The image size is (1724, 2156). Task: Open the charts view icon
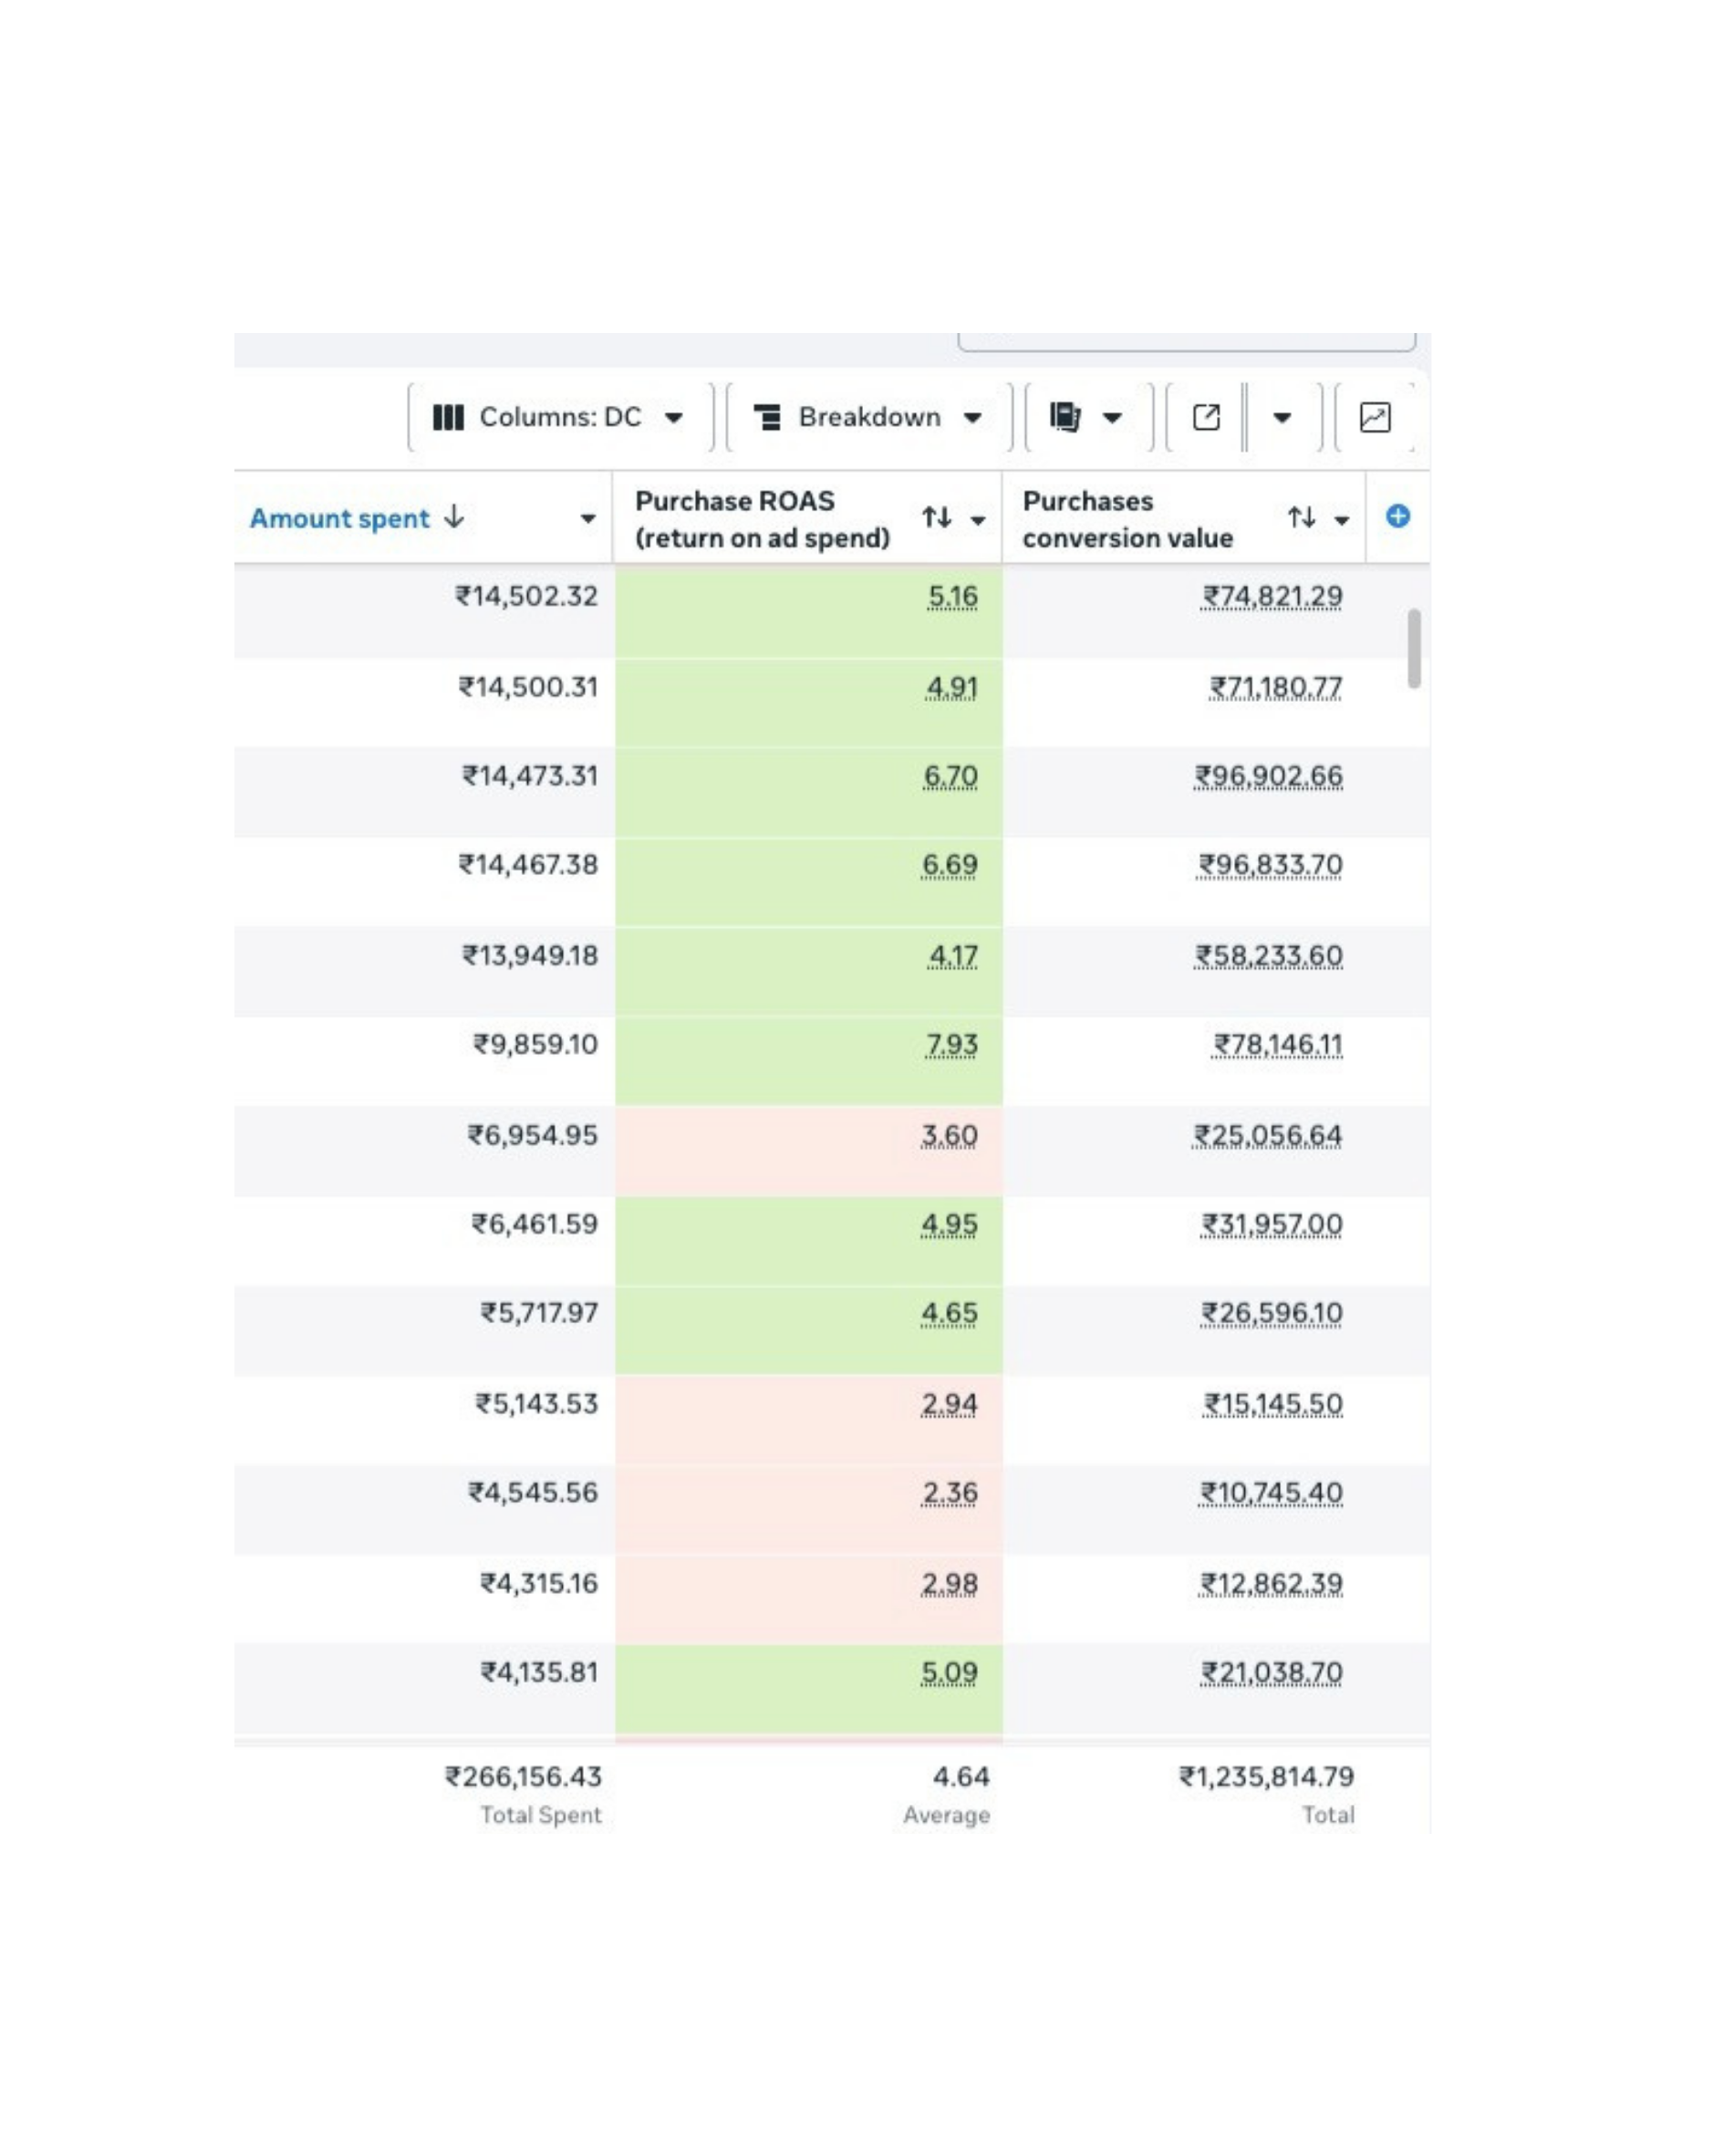[1375, 417]
